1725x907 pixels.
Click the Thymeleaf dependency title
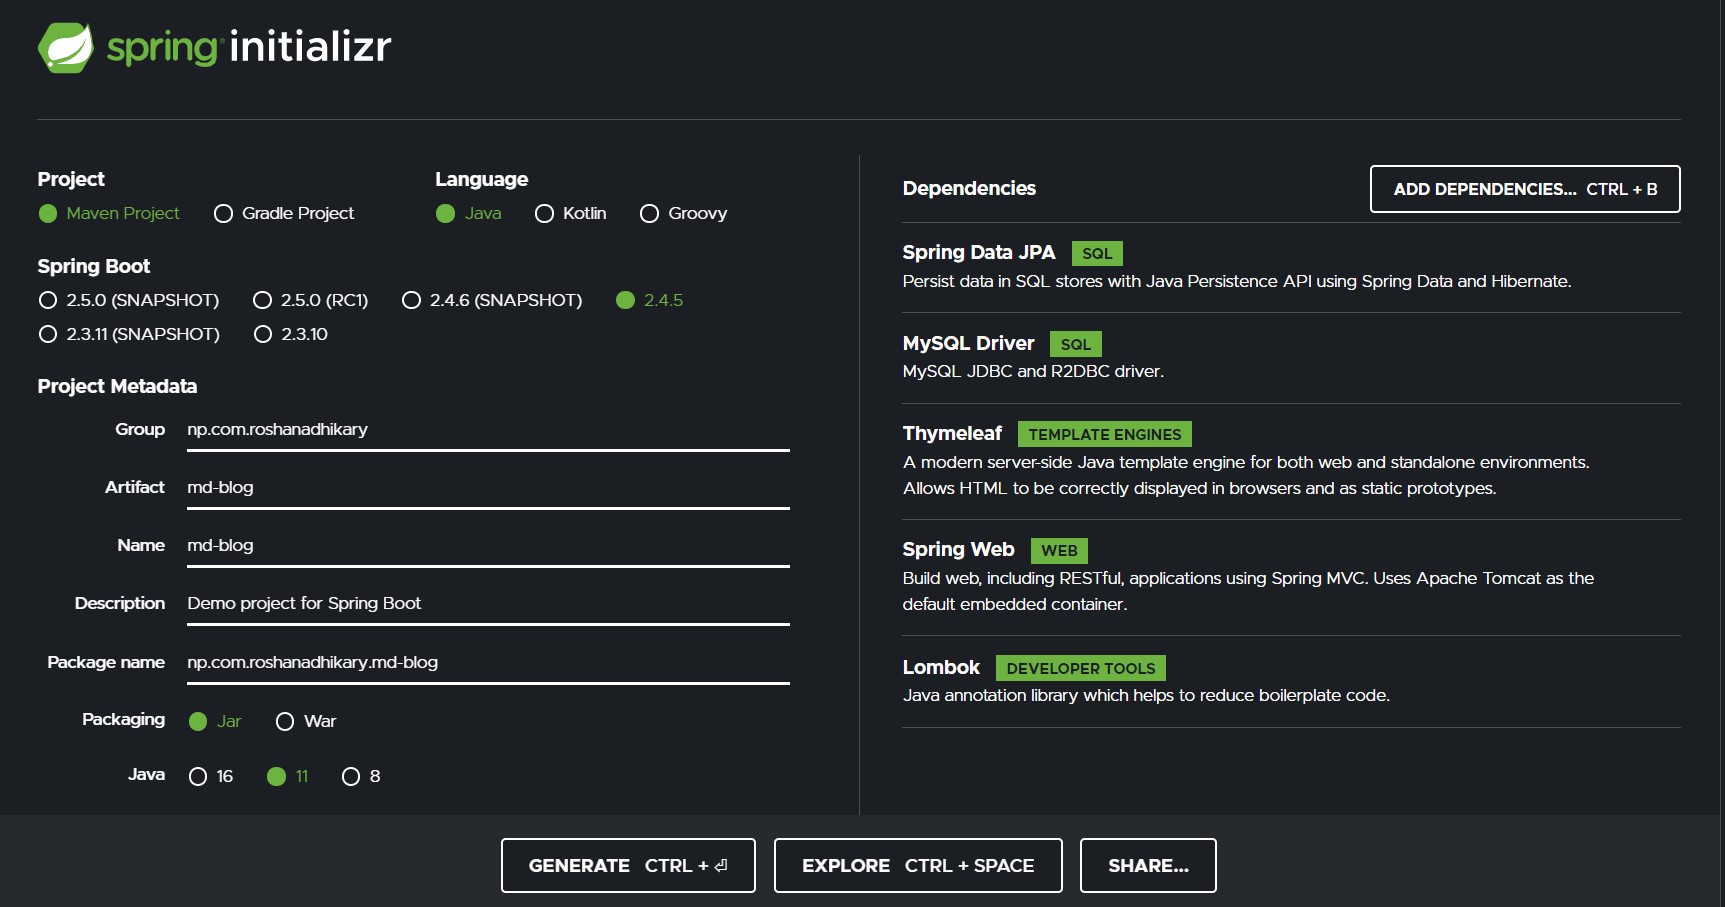(x=952, y=433)
